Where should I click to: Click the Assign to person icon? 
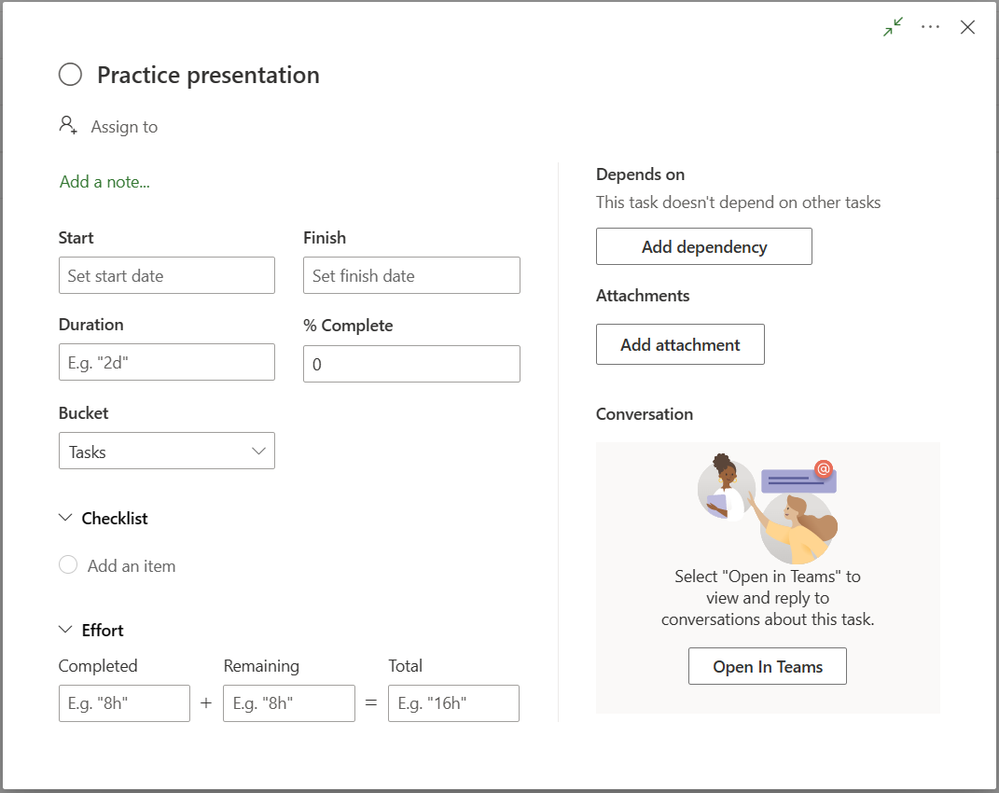click(68, 126)
